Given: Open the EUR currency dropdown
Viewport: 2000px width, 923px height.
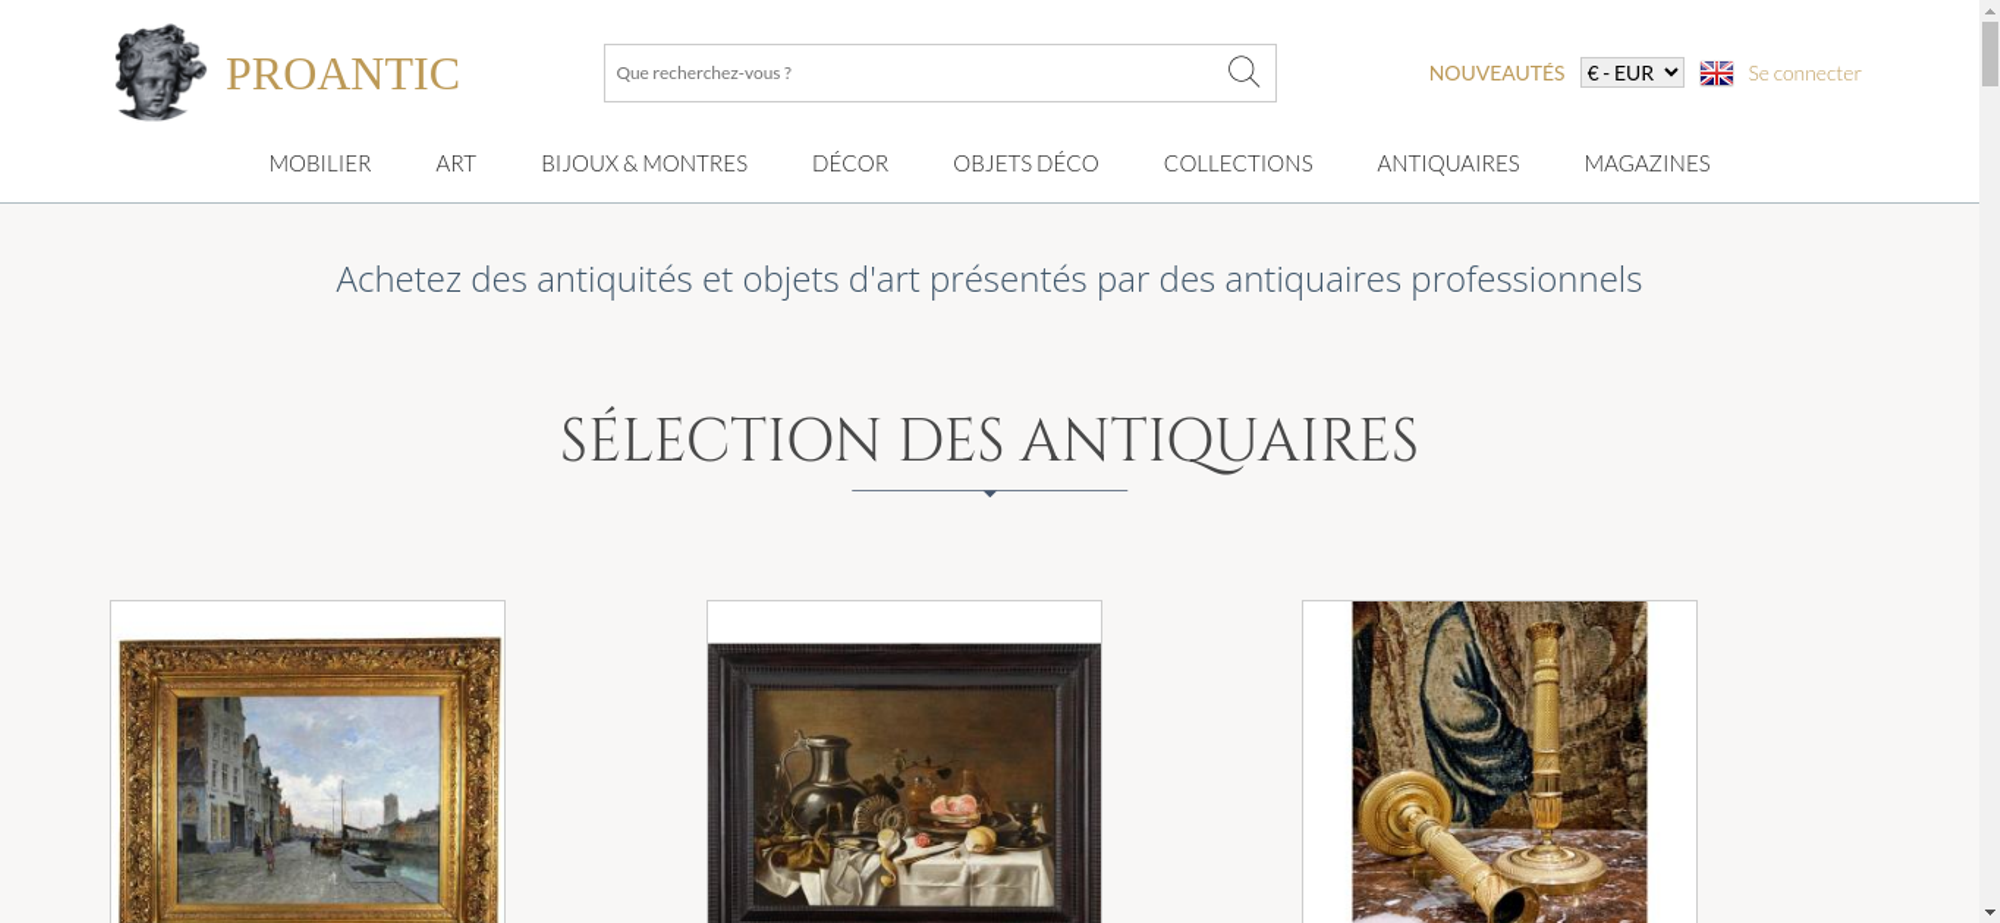Looking at the screenshot, I should click(x=1631, y=73).
